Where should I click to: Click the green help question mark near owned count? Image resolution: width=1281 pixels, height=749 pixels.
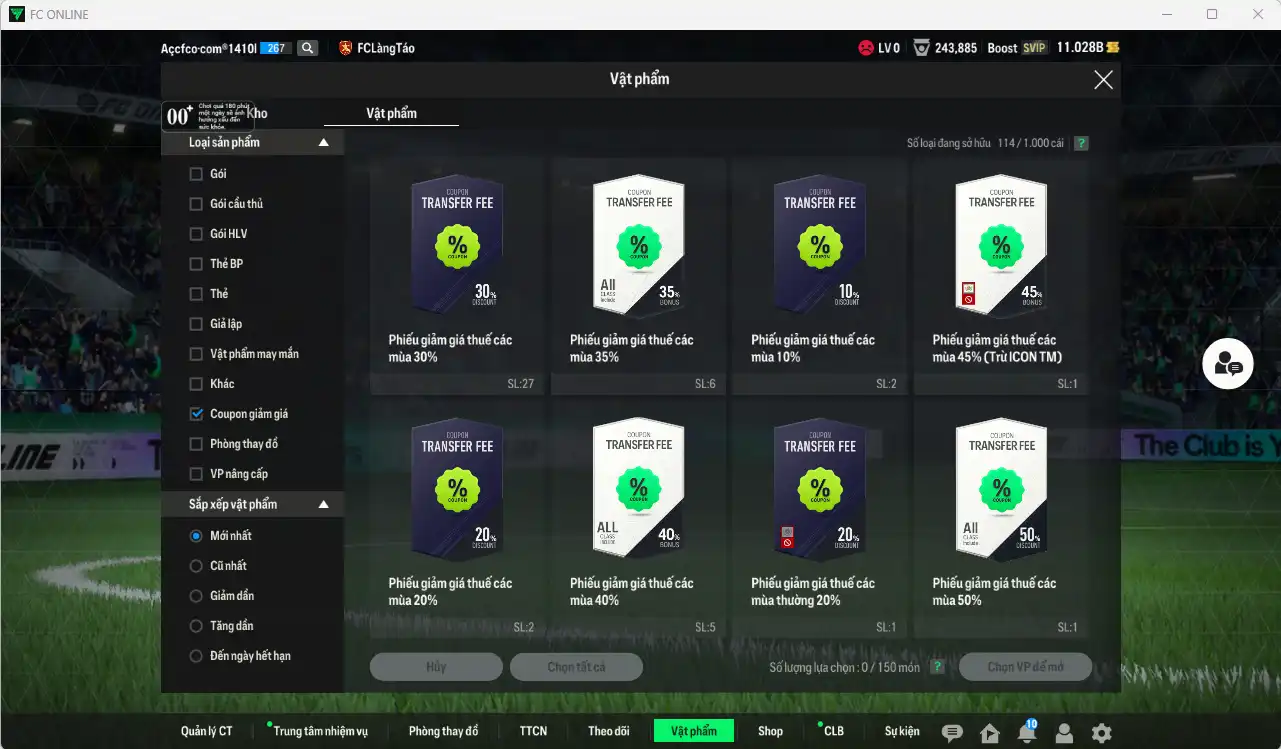pyautogui.click(x=1081, y=143)
